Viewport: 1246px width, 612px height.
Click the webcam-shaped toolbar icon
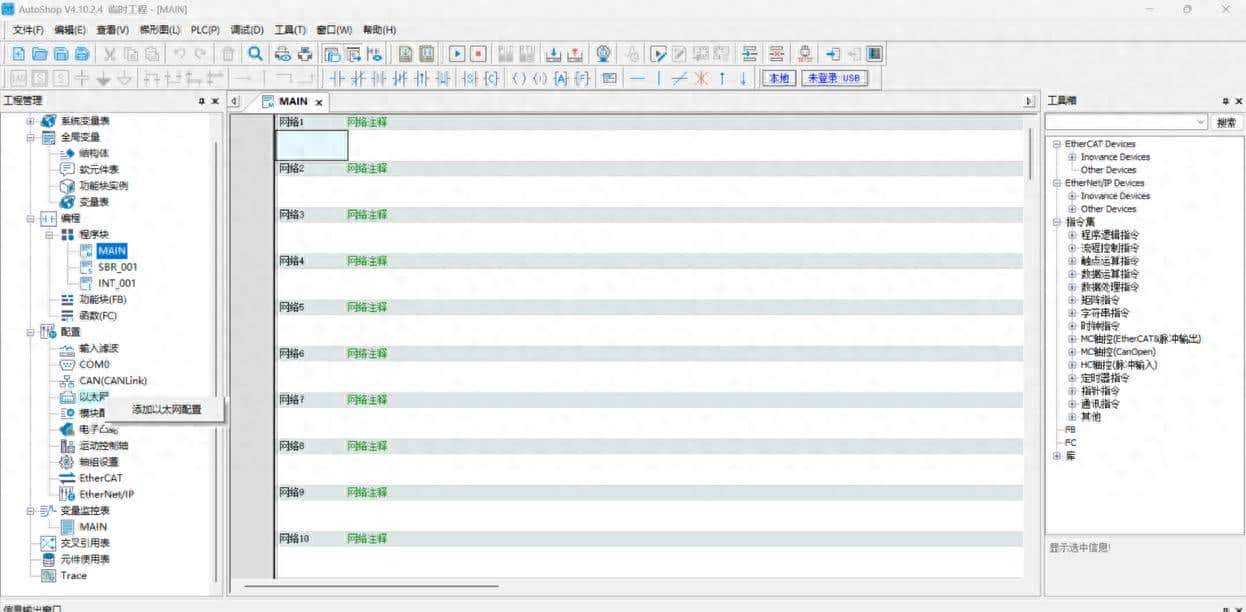pos(603,54)
